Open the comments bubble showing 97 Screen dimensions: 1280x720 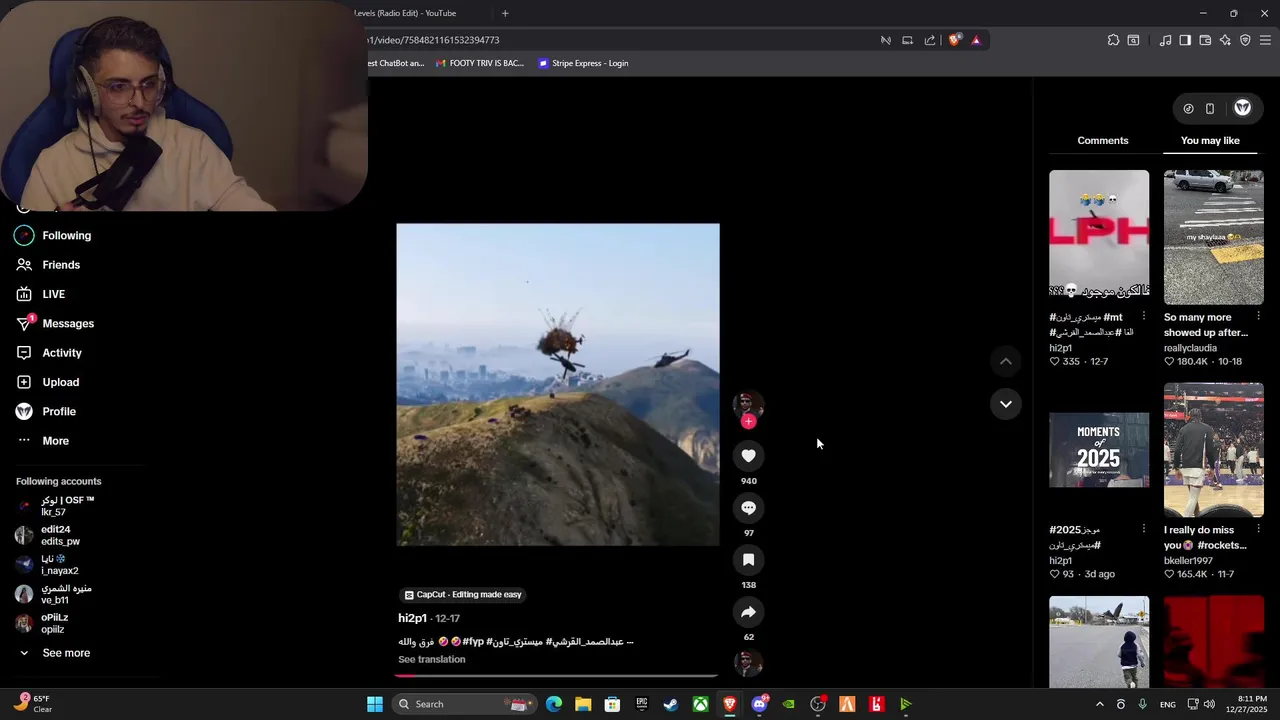[x=748, y=508]
